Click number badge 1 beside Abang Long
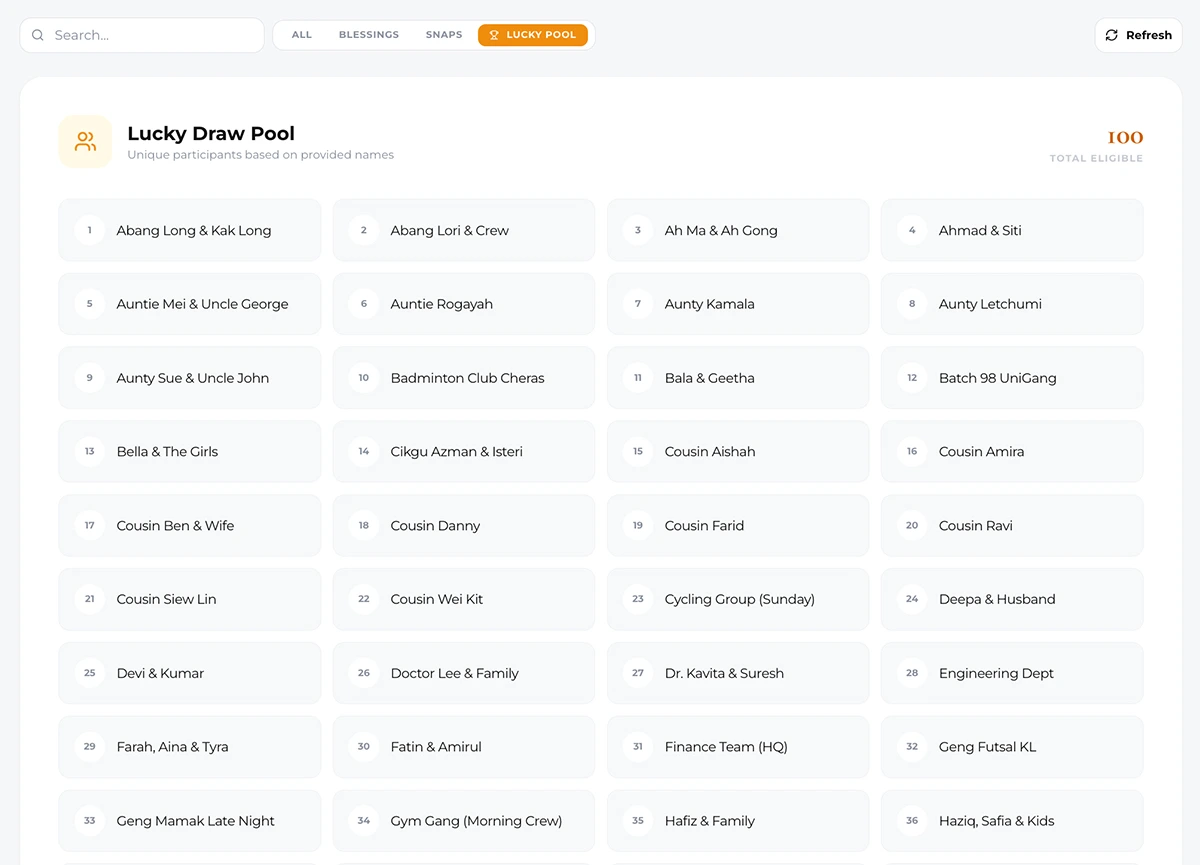 coord(90,230)
